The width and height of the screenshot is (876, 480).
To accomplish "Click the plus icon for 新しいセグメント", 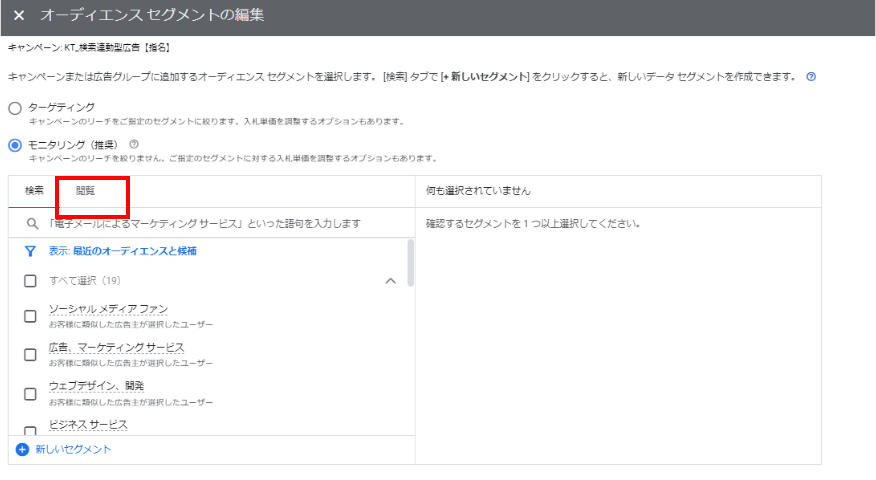I will click(x=22, y=450).
